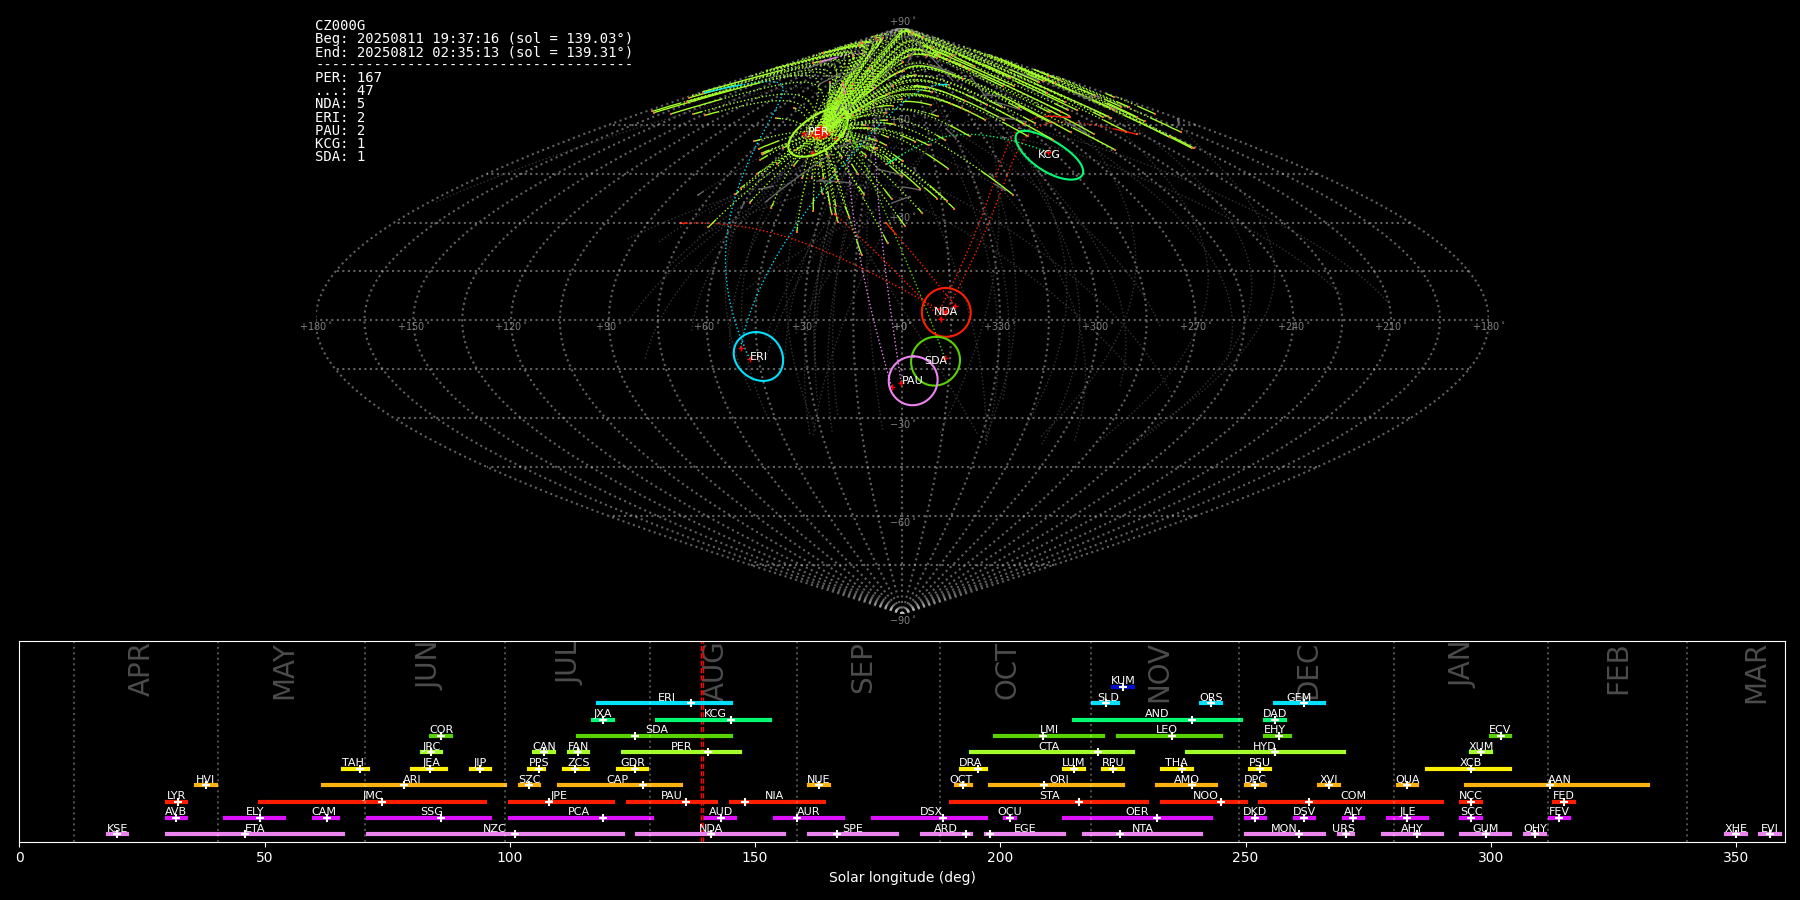Screen dimensions: 1800x900
Task: Click the LMI shower bar in timeline
Action: [x=1049, y=736]
